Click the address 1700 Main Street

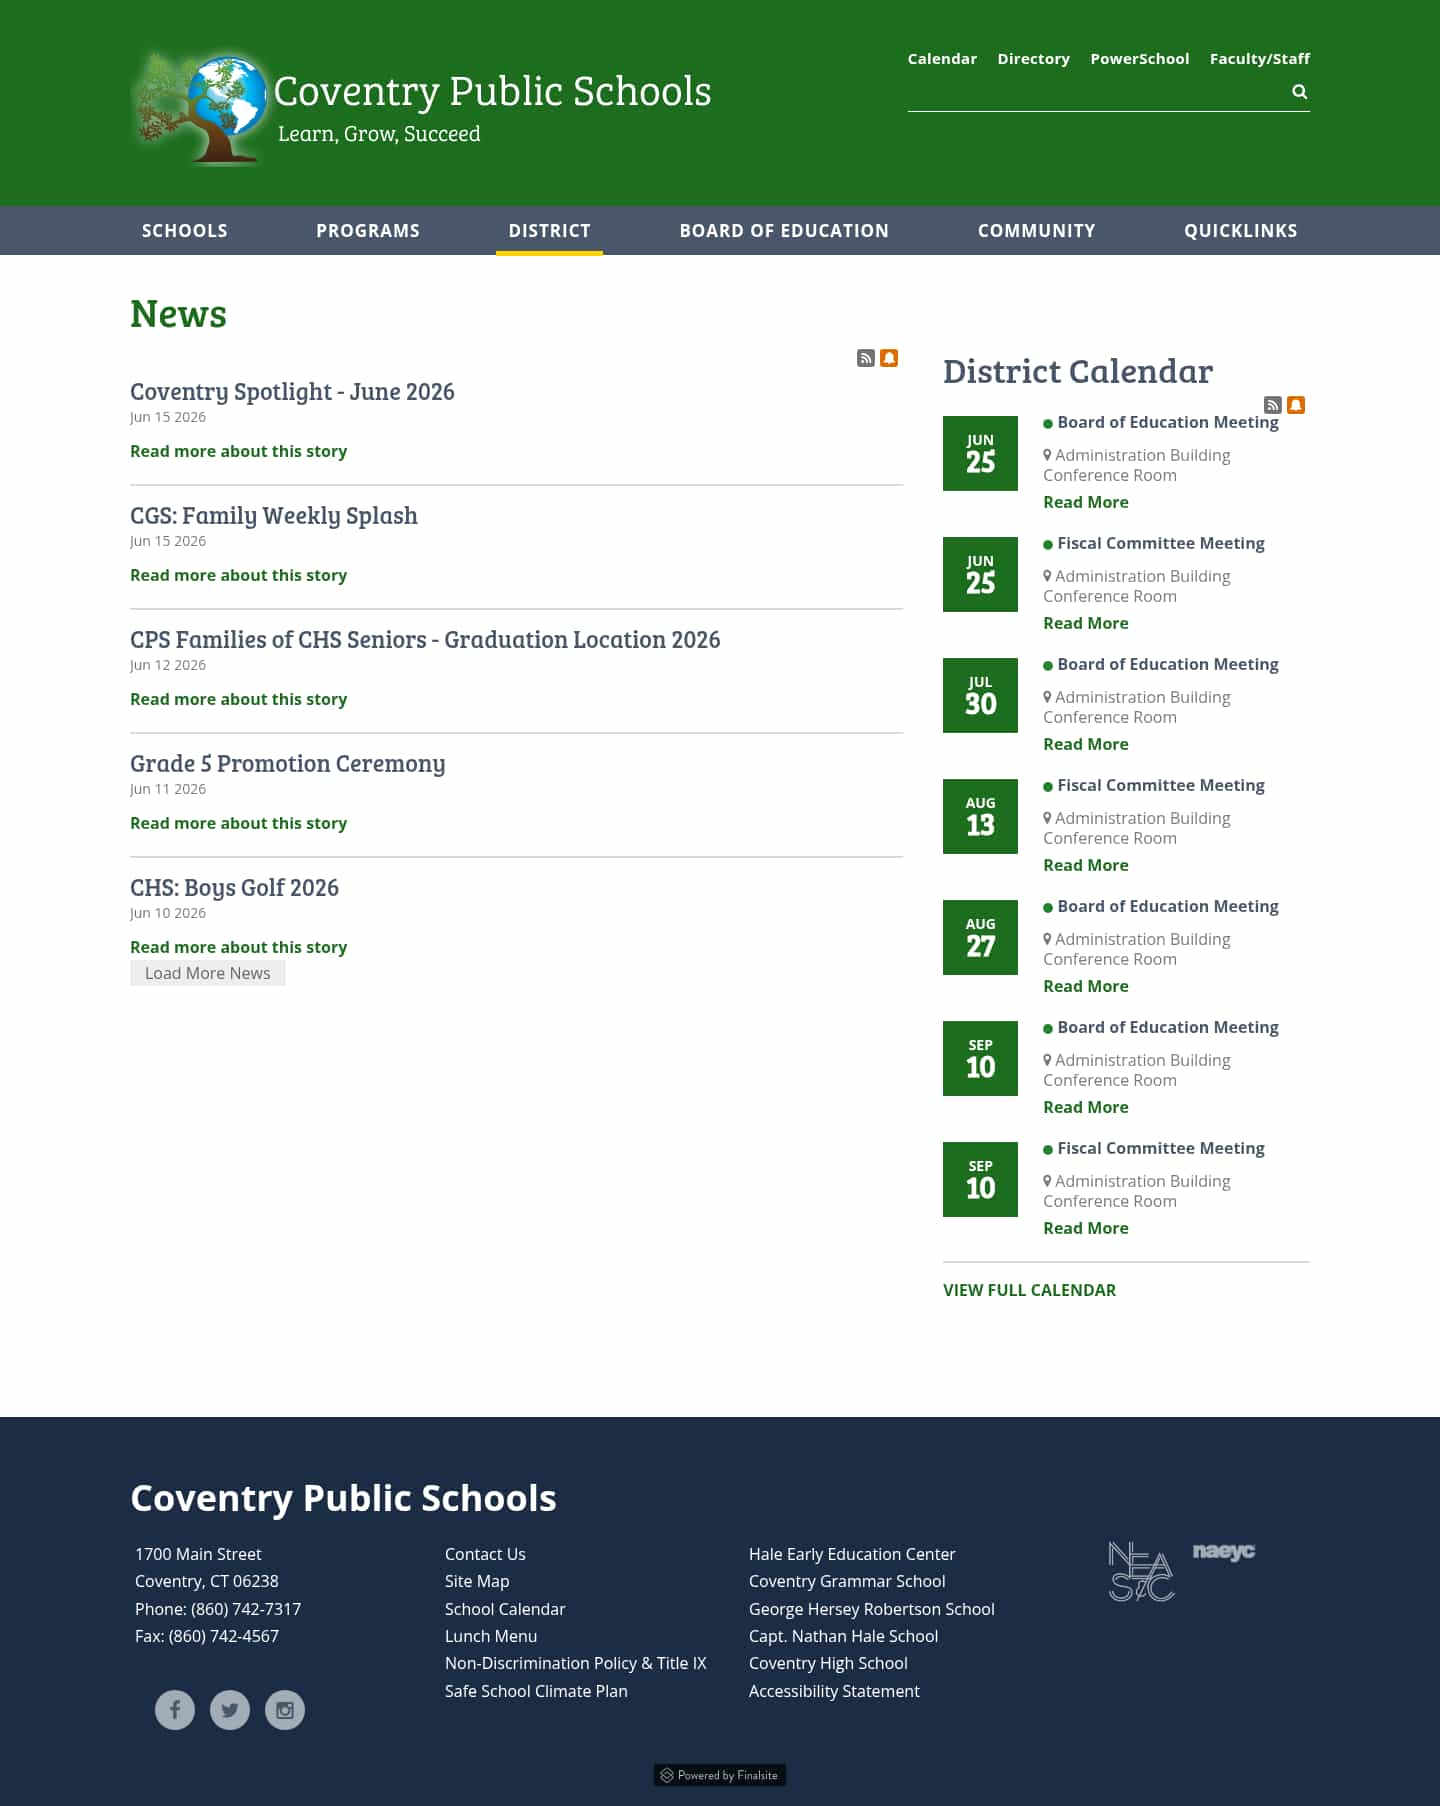point(198,1554)
